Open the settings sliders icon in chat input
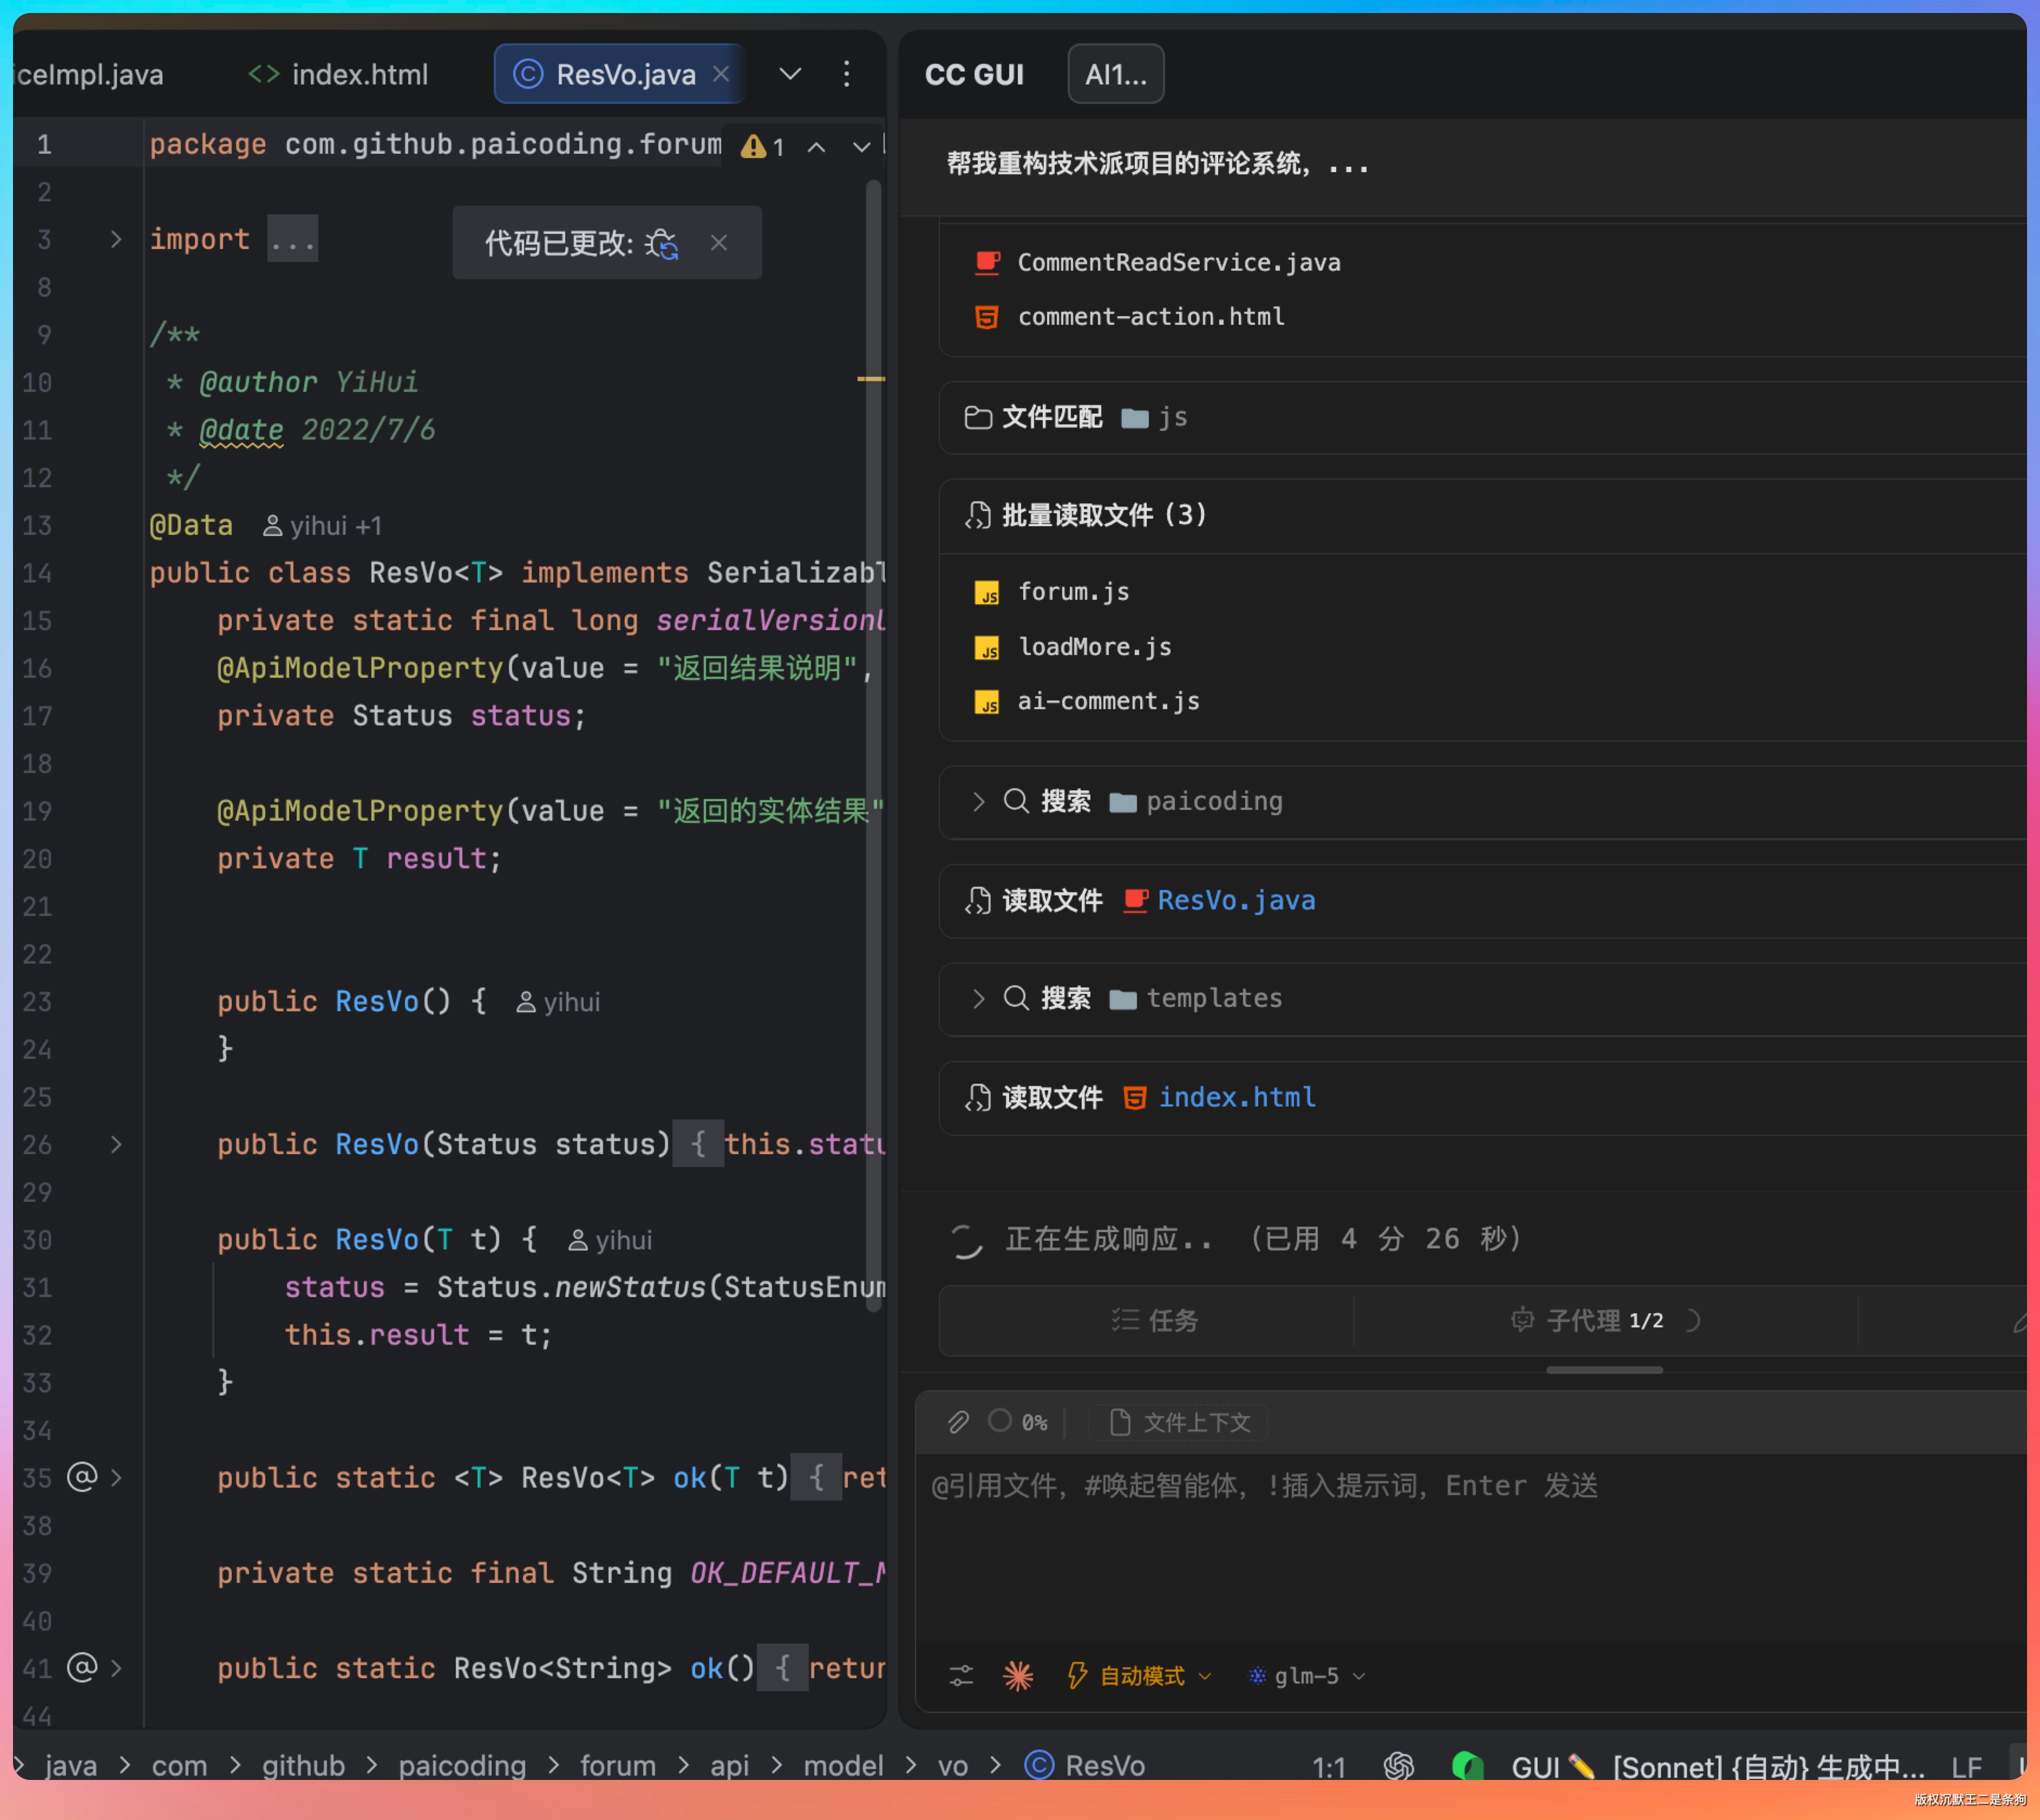 pyautogui.click(x=961, y=1676)
